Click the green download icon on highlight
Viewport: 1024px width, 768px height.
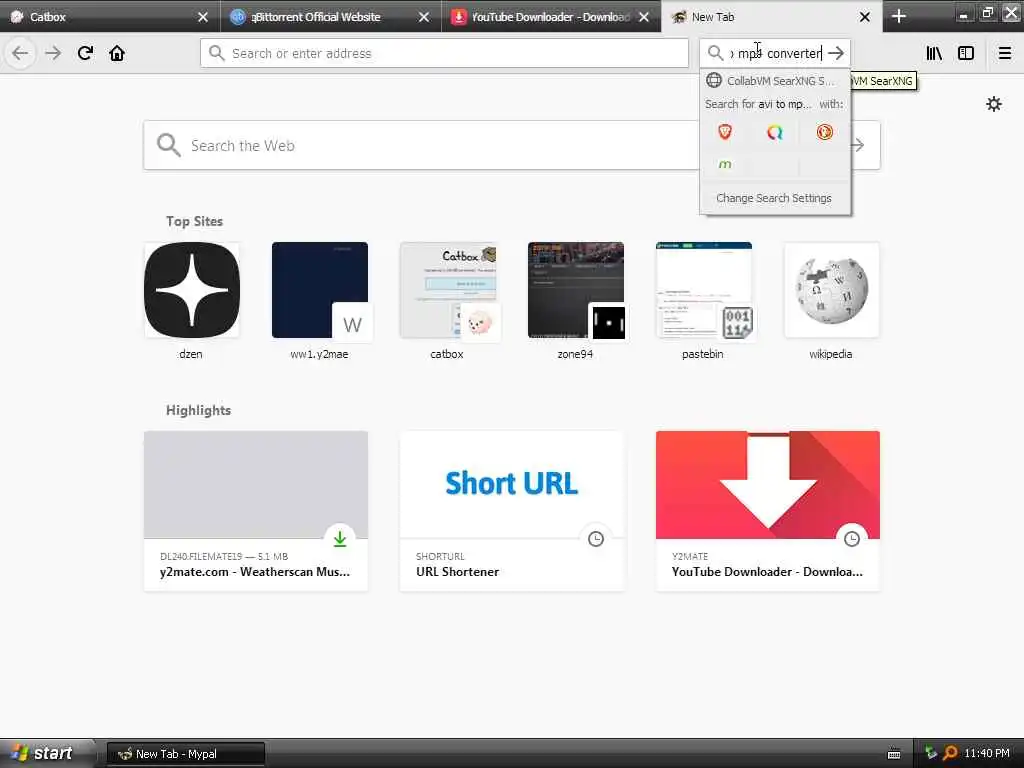pyautogui.click(x=340, y=539)
